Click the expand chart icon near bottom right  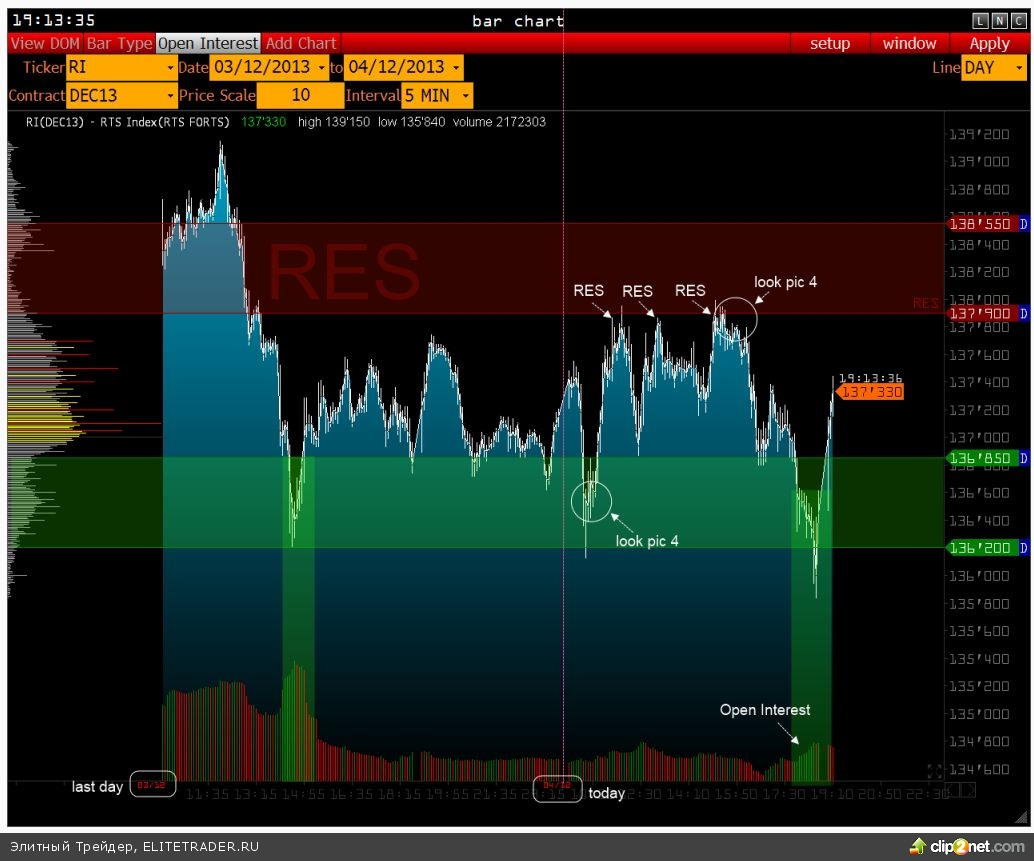click(935, 771)
